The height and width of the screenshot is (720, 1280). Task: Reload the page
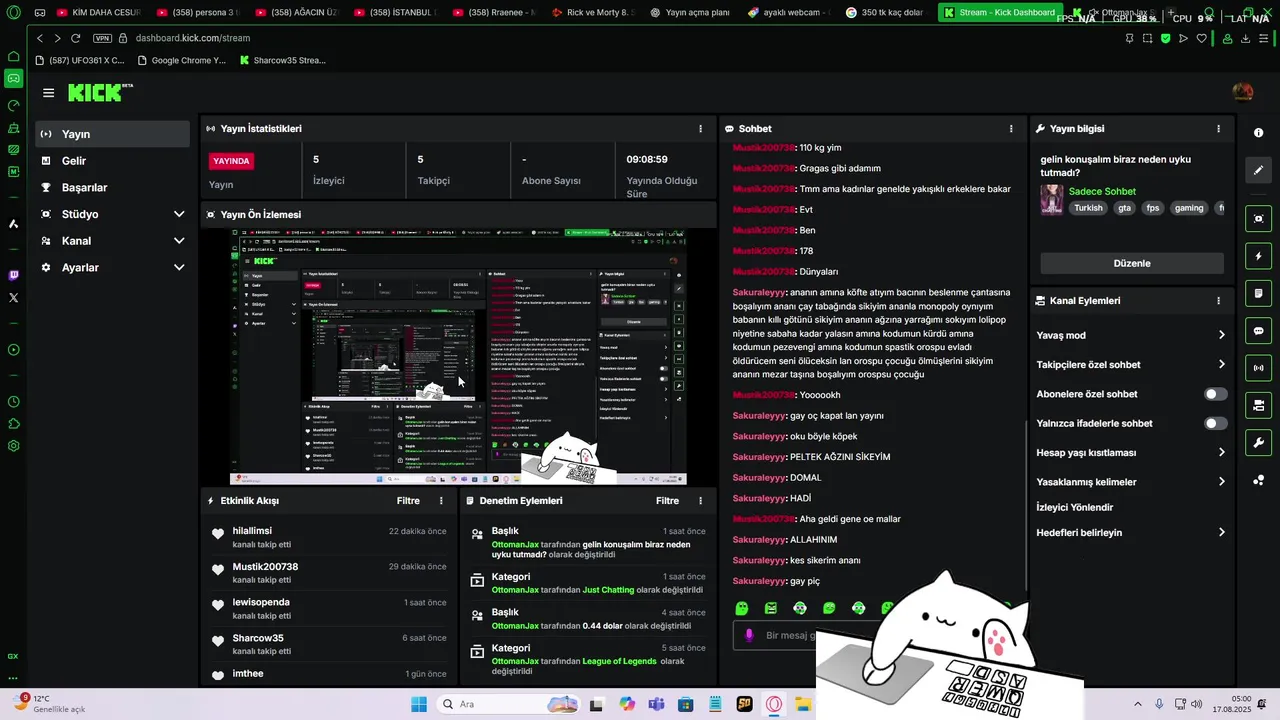click(x=75, y=38)
